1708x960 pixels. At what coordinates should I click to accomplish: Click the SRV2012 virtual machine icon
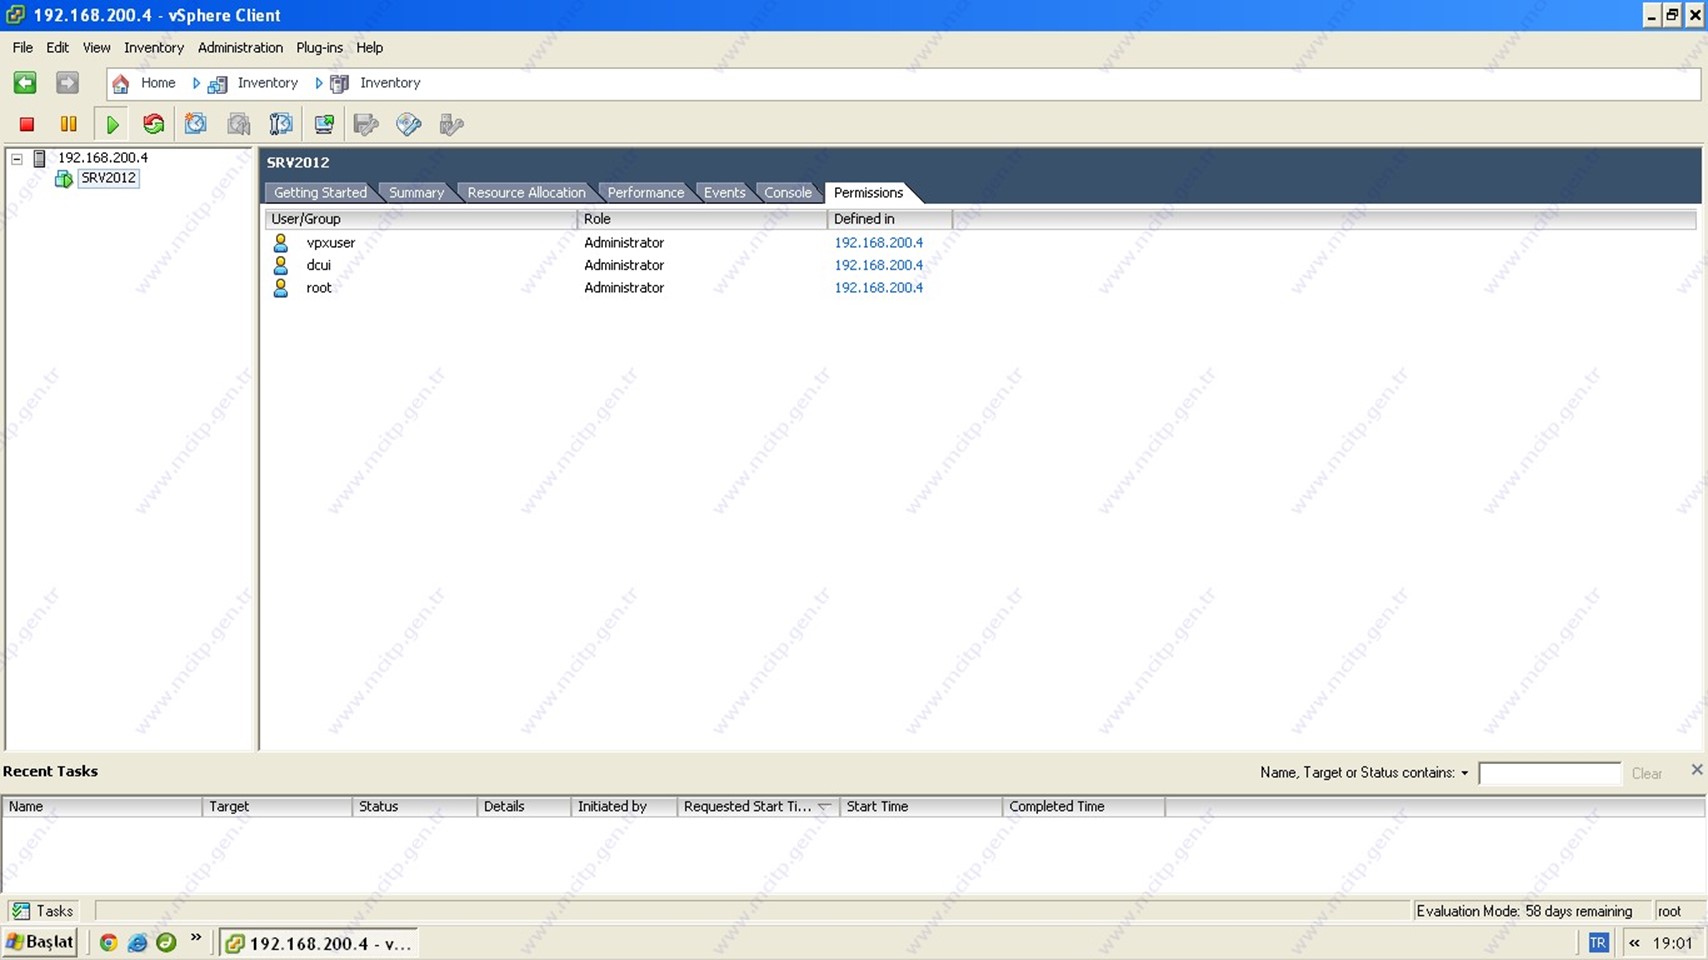(x=64, y=179)
